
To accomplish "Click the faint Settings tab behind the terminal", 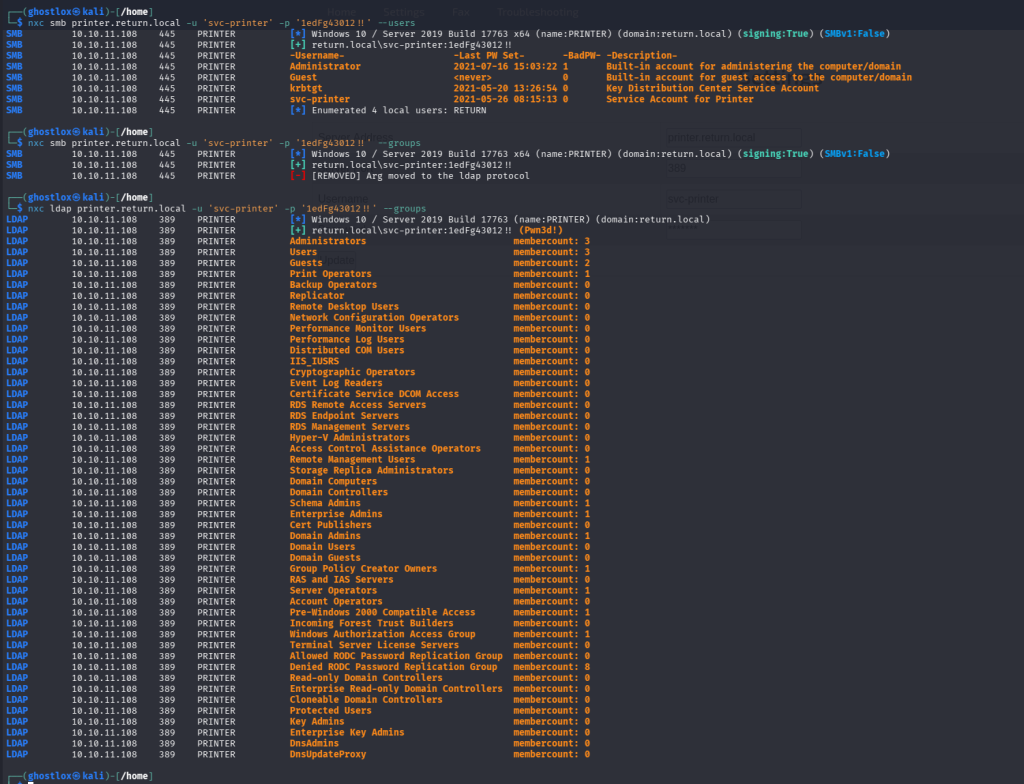I will (404, 12).
